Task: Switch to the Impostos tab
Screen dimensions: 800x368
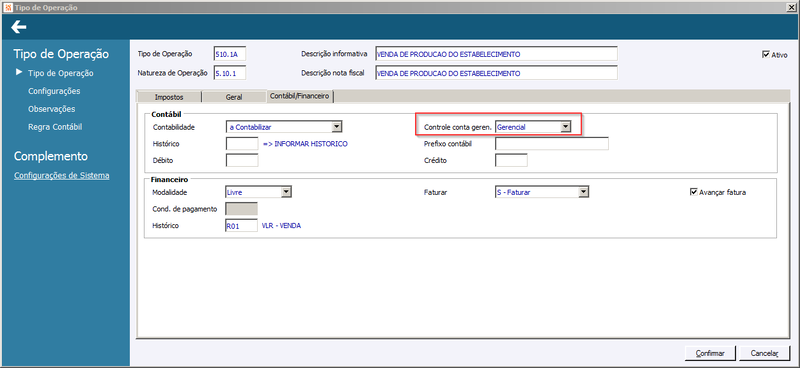Action: click(x=169, y=96)
